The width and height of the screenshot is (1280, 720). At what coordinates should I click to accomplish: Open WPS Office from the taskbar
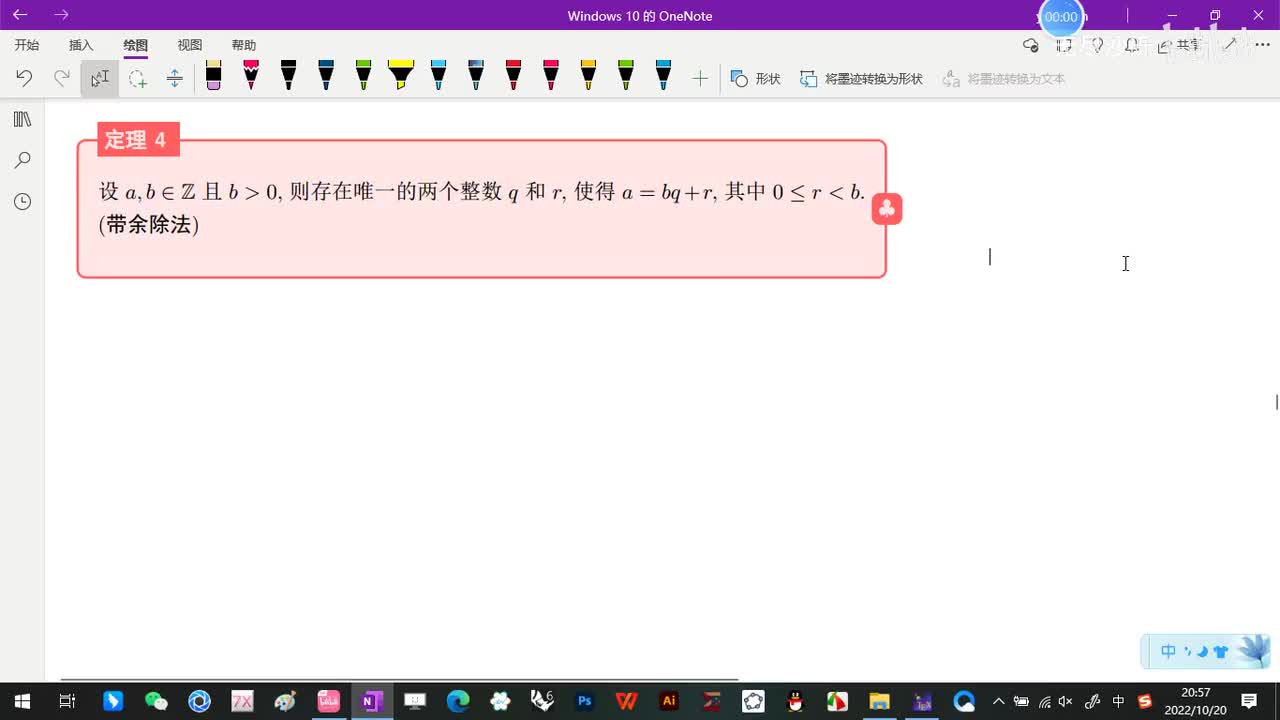pyautogui.click(x=627, y=701)
